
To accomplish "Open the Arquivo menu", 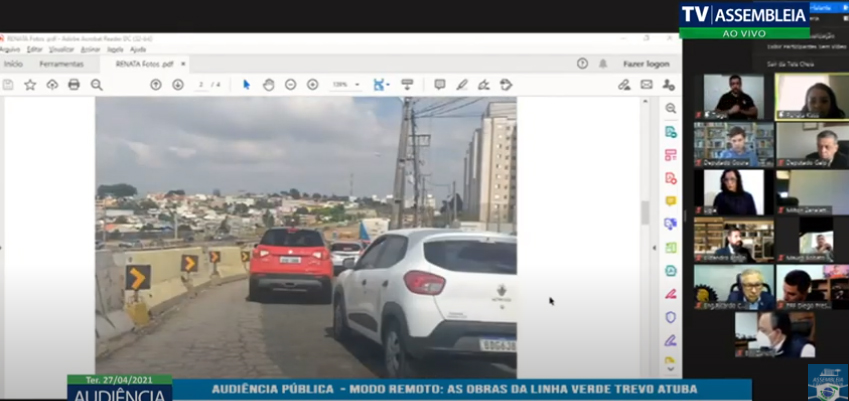I will pos(9,49).
